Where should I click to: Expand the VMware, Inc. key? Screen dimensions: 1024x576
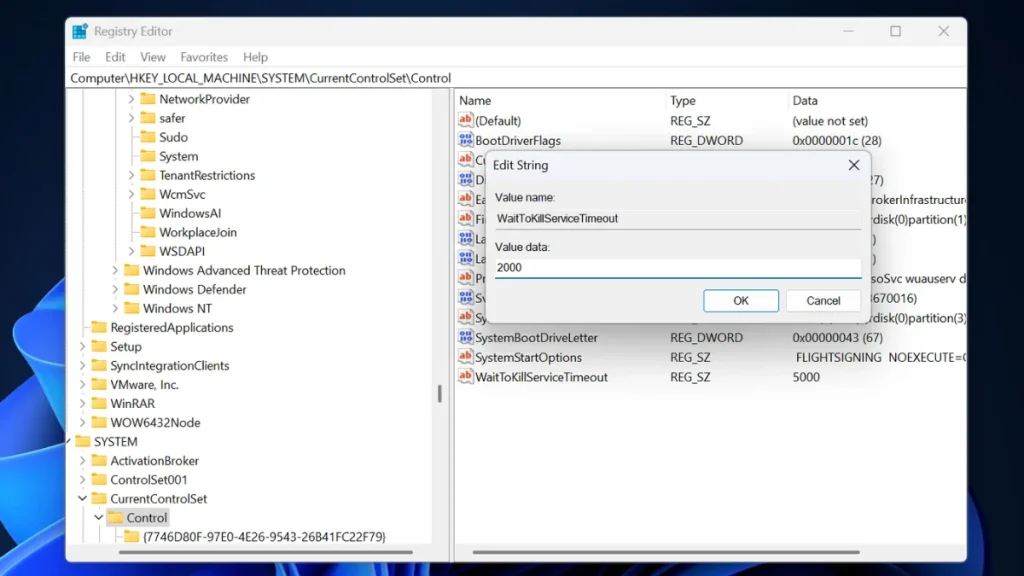pyautogui.click(x=82, y=384)
